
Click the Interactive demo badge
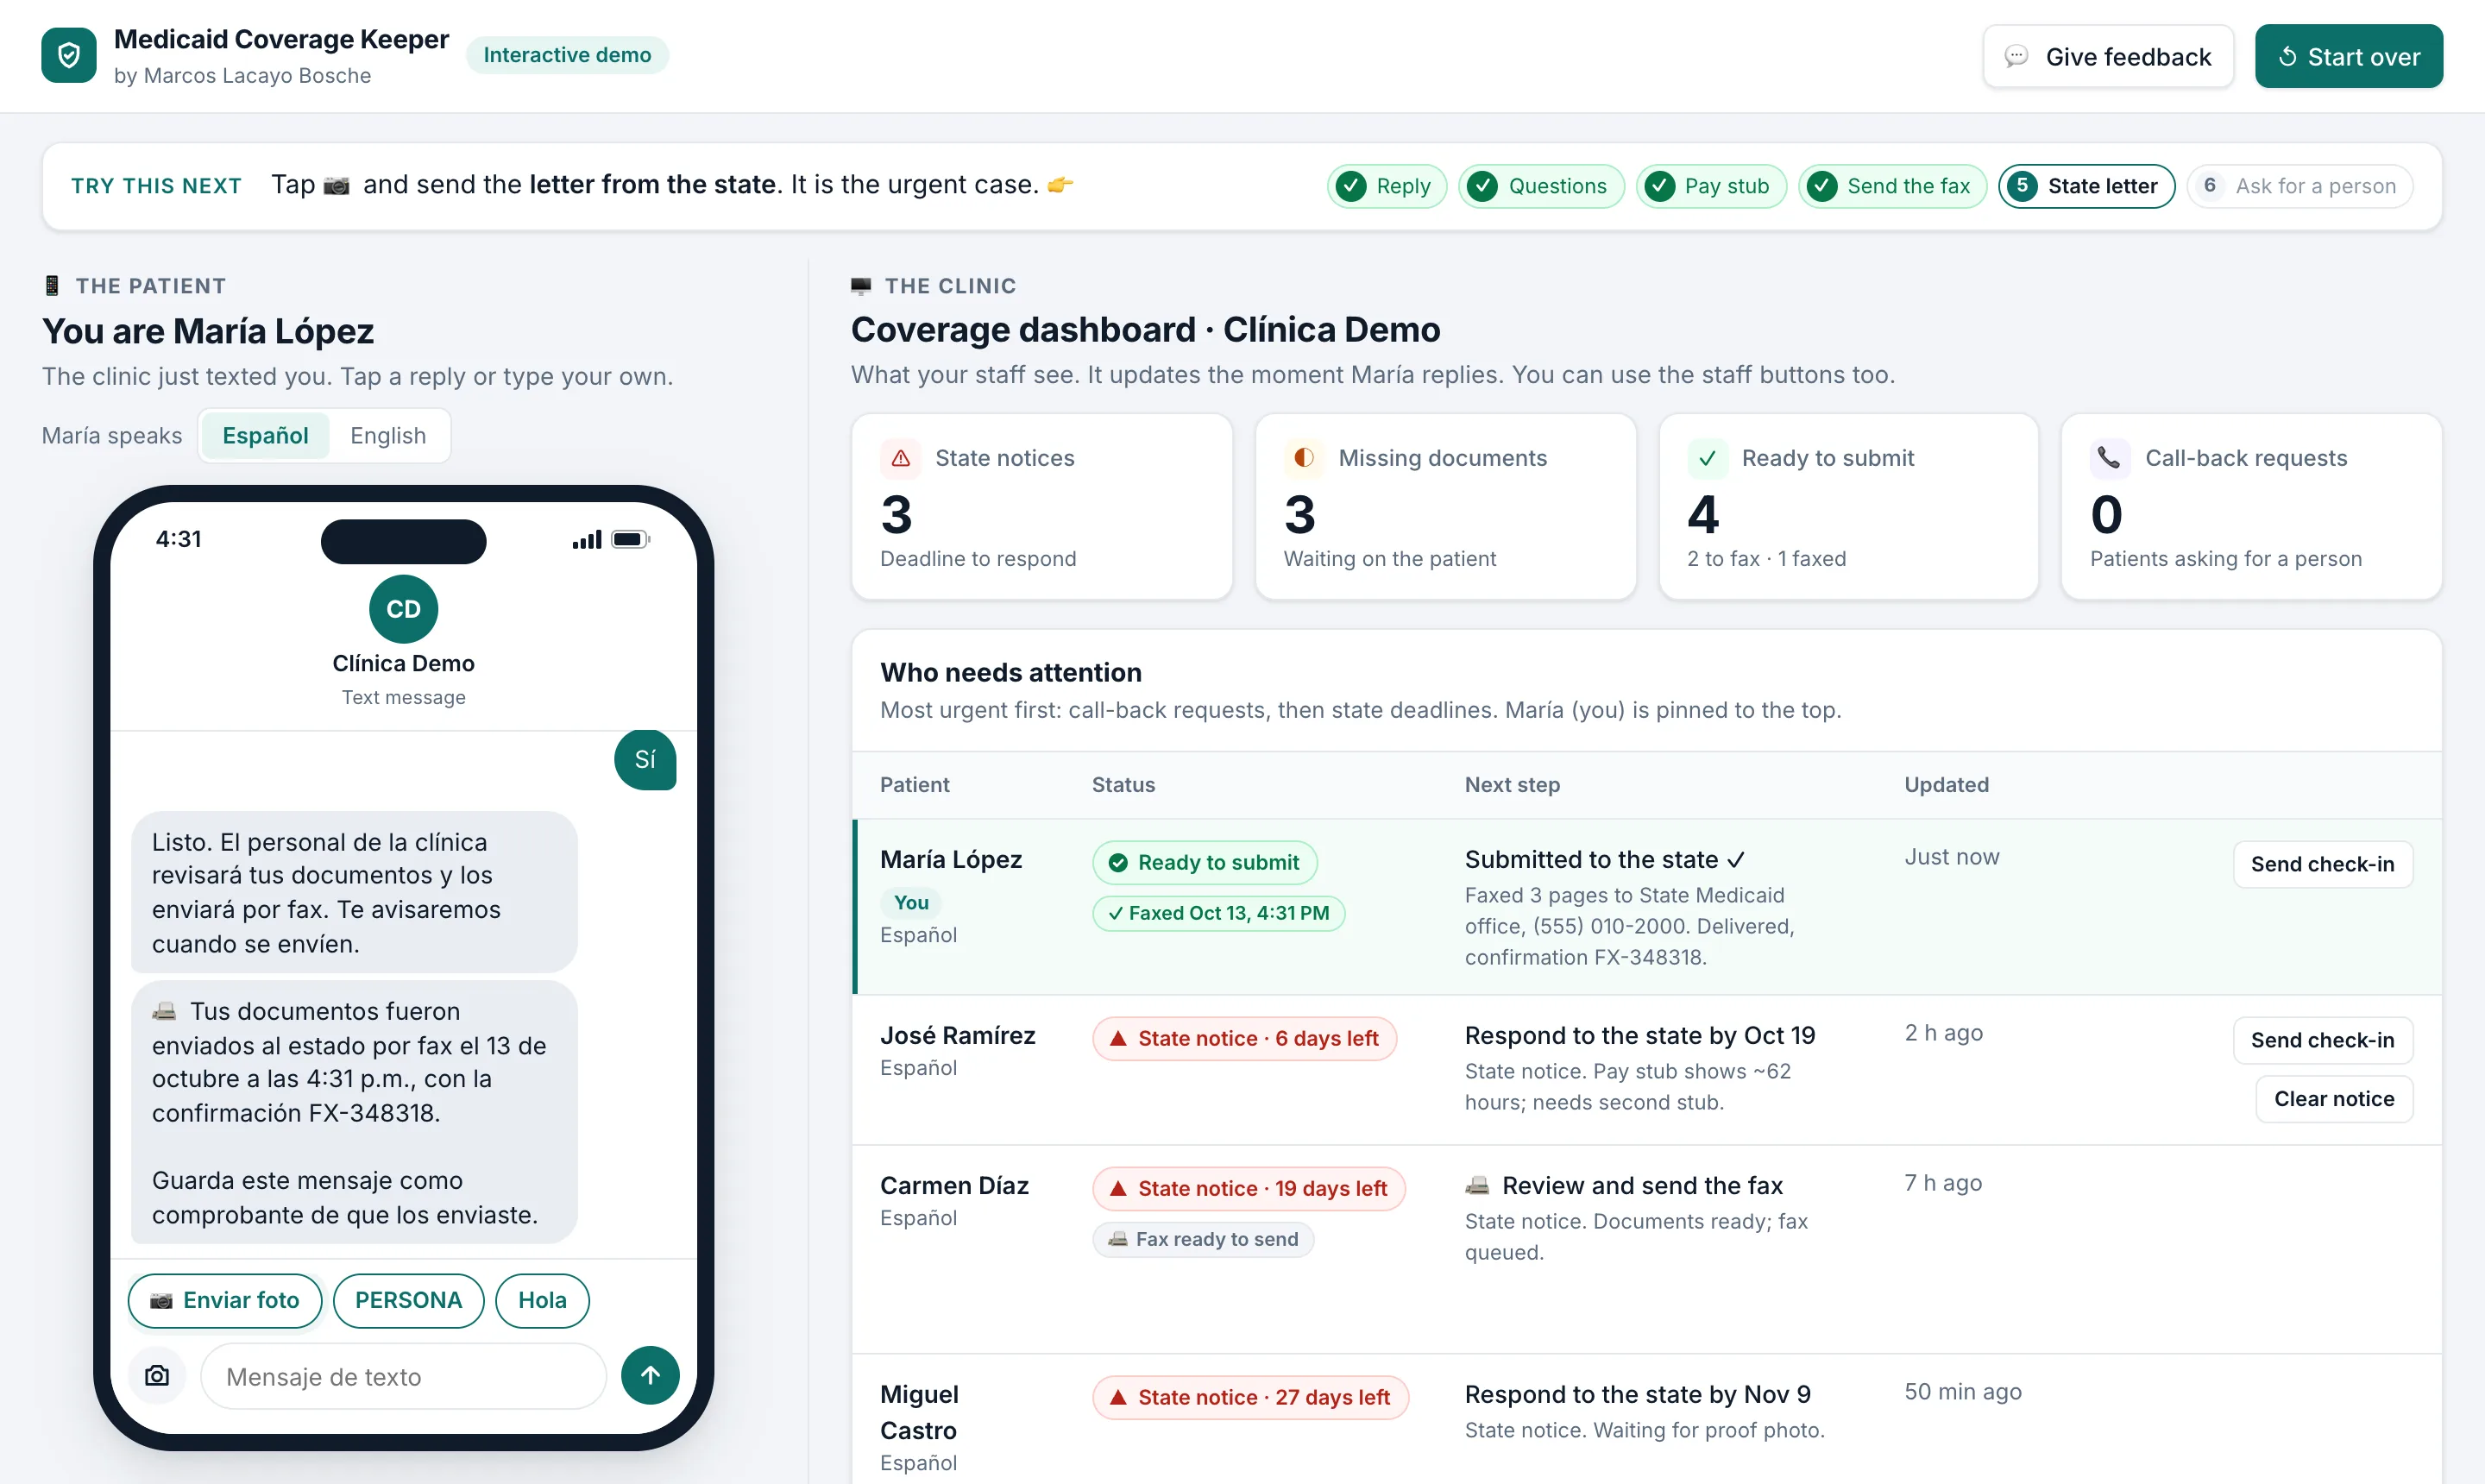(x=567, y=55)
